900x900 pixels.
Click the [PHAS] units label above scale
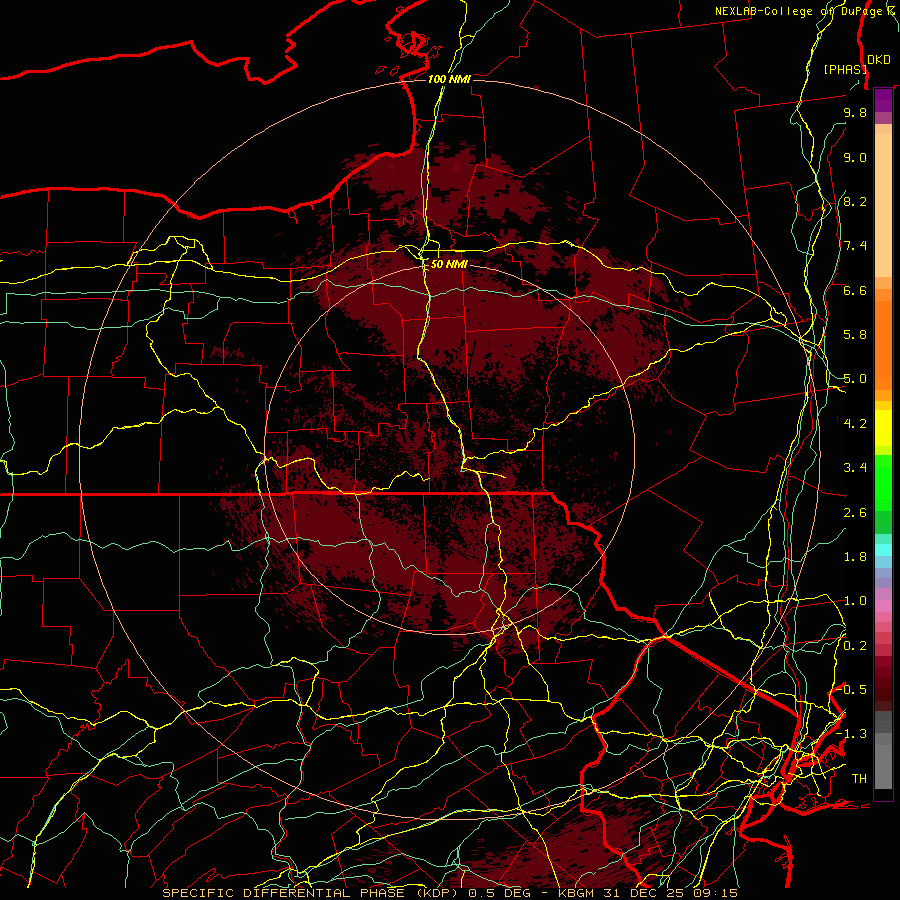(845, 69)
